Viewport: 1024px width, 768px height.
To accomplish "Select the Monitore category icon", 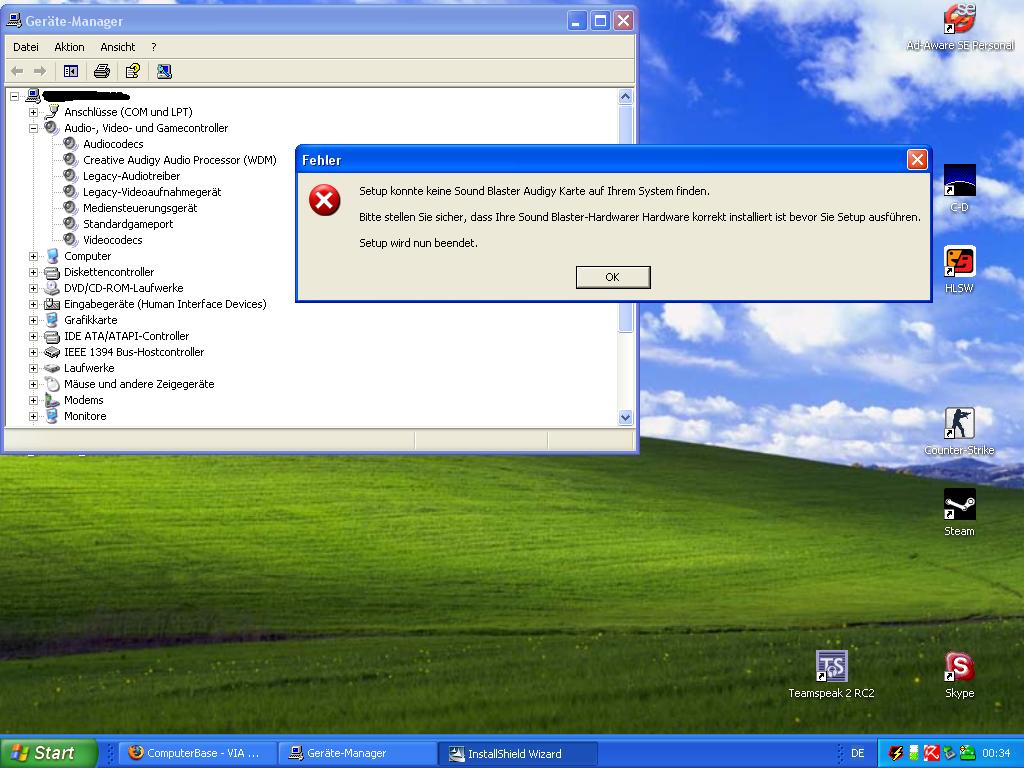I will pos(52,416).
